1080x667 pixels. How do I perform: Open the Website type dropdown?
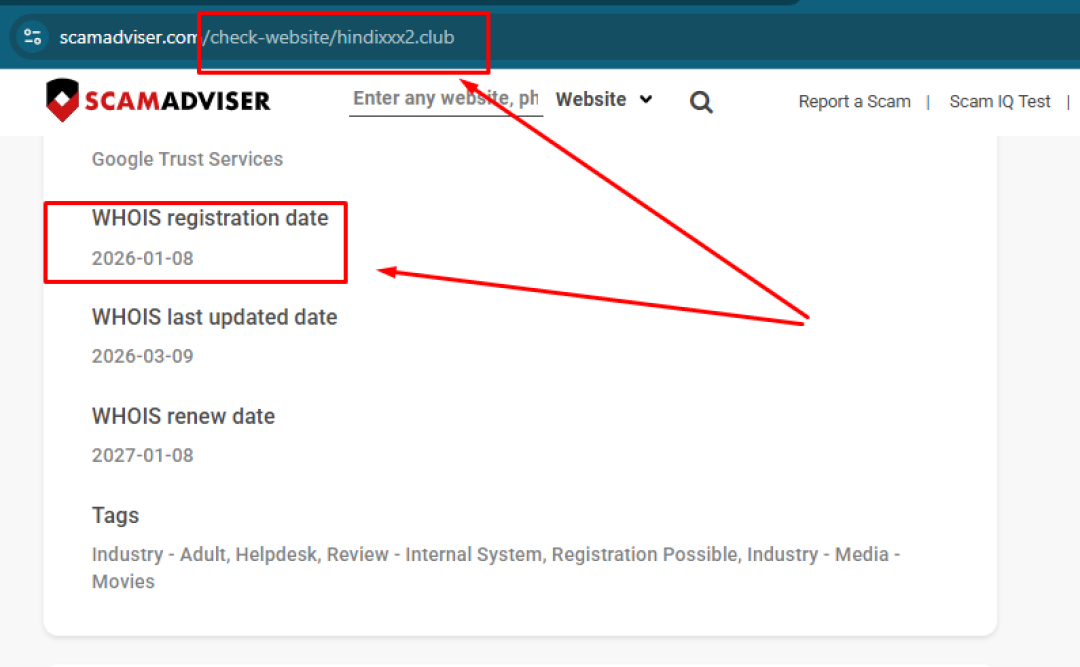(x=604, y=99)
